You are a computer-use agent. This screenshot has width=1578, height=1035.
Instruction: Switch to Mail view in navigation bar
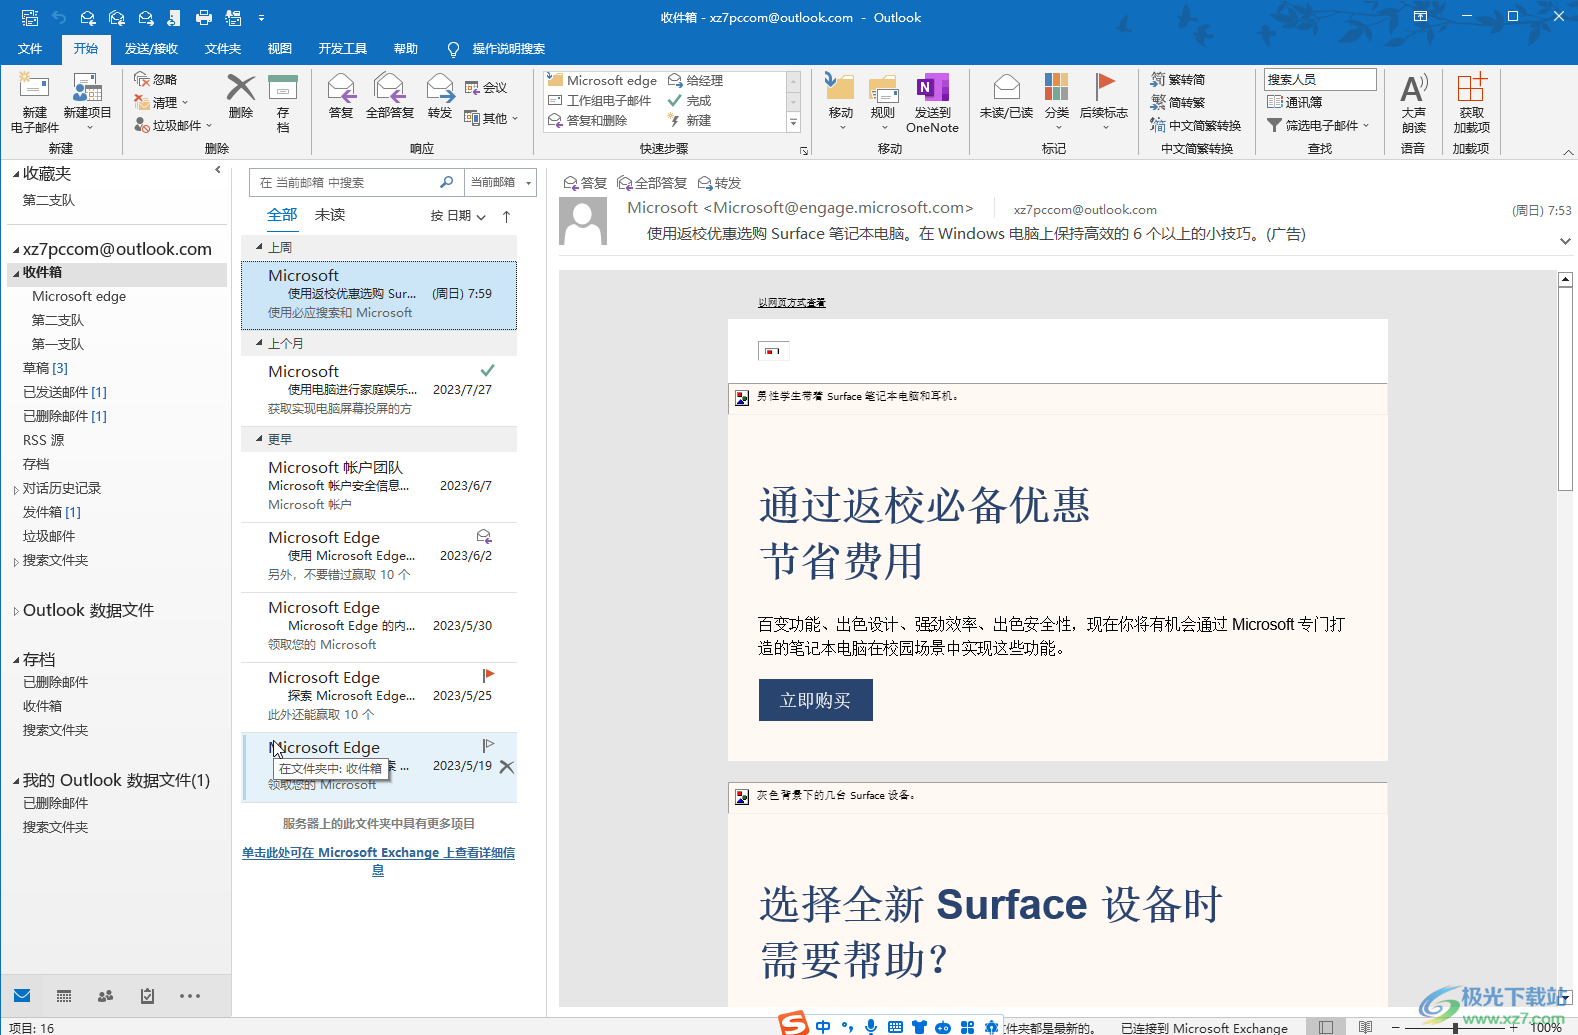pos(22,996)
